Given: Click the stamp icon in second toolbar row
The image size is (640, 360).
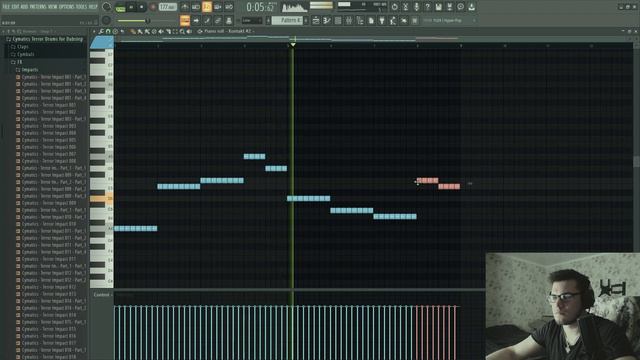Looking at the screenshot, I should click(x=229, y=20).
